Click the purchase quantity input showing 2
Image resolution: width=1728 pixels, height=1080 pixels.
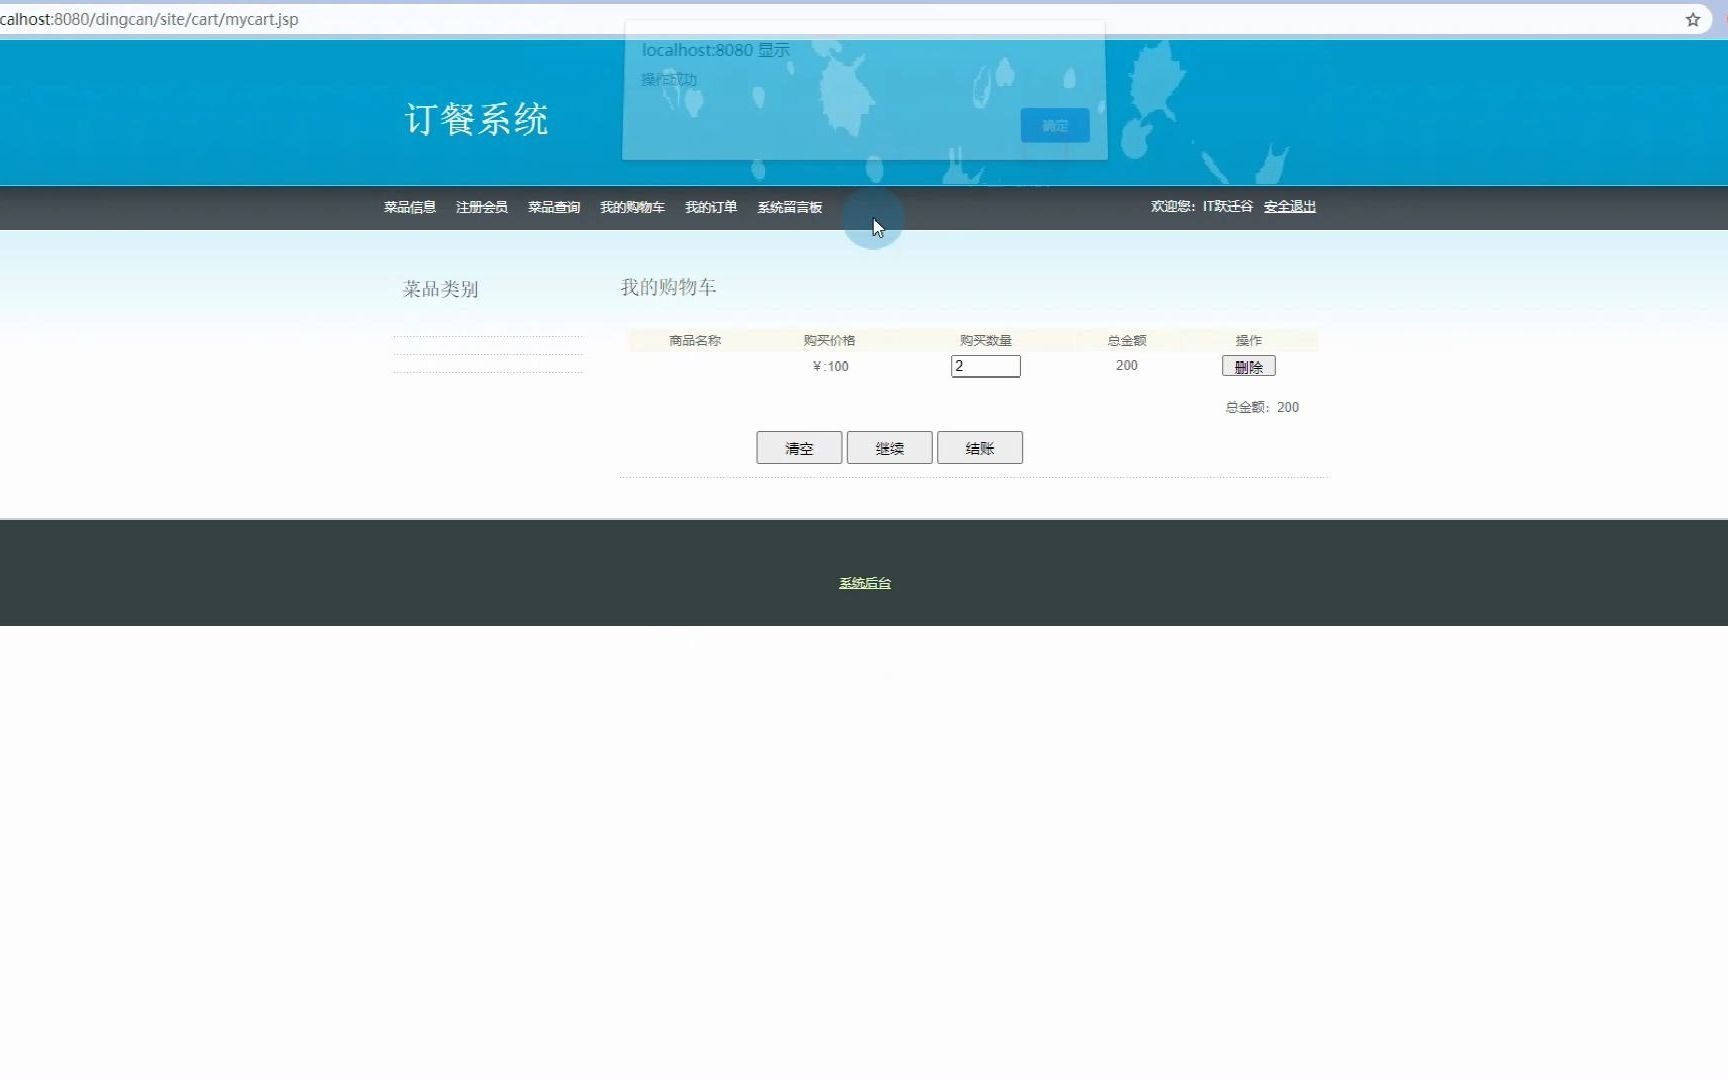click(x=985, y=366)
